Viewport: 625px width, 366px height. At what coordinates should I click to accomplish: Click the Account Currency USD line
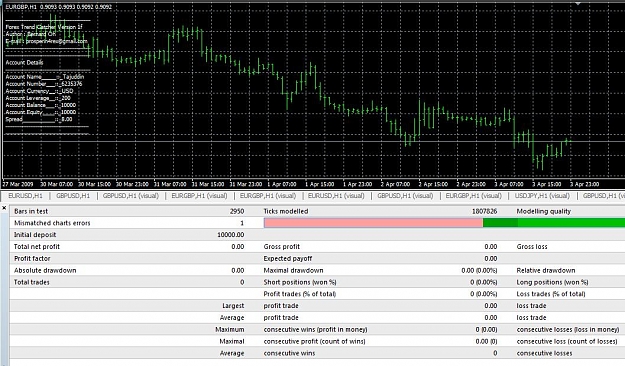(39, 91)
